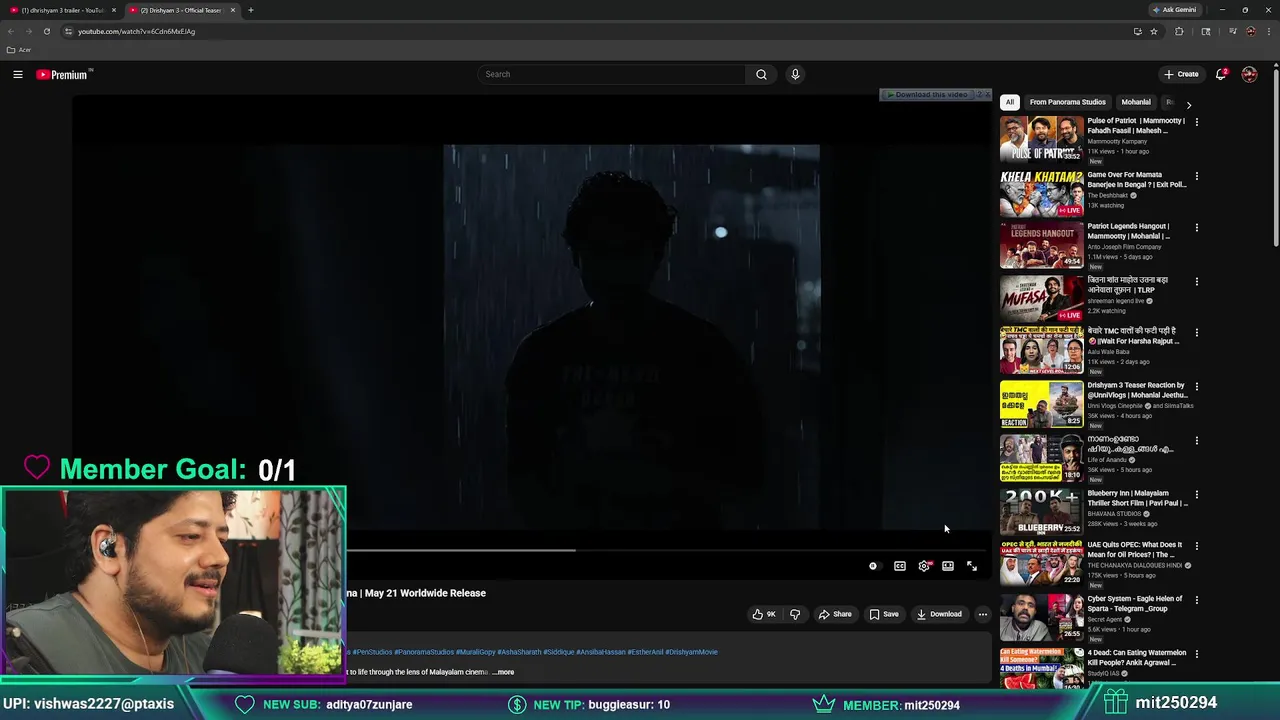Open options for Game Over For Mamata video

1196,176
